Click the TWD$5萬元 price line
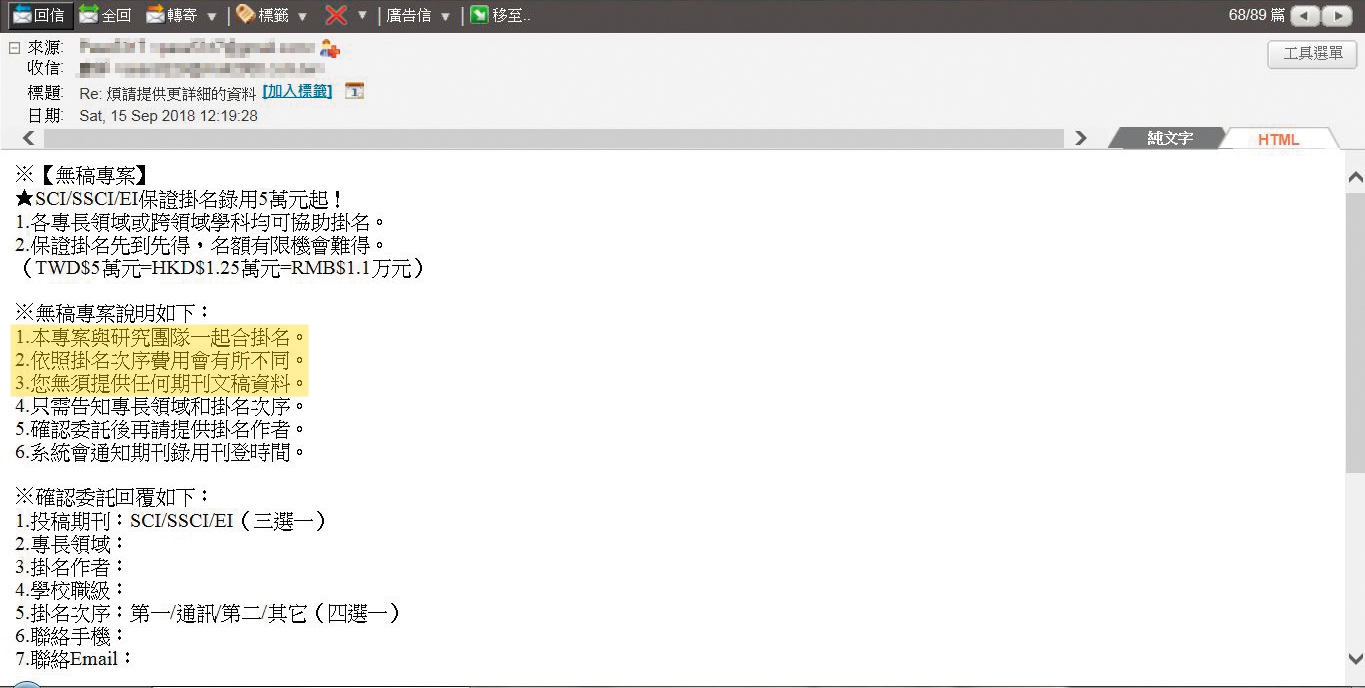 (x=222, y=268)
